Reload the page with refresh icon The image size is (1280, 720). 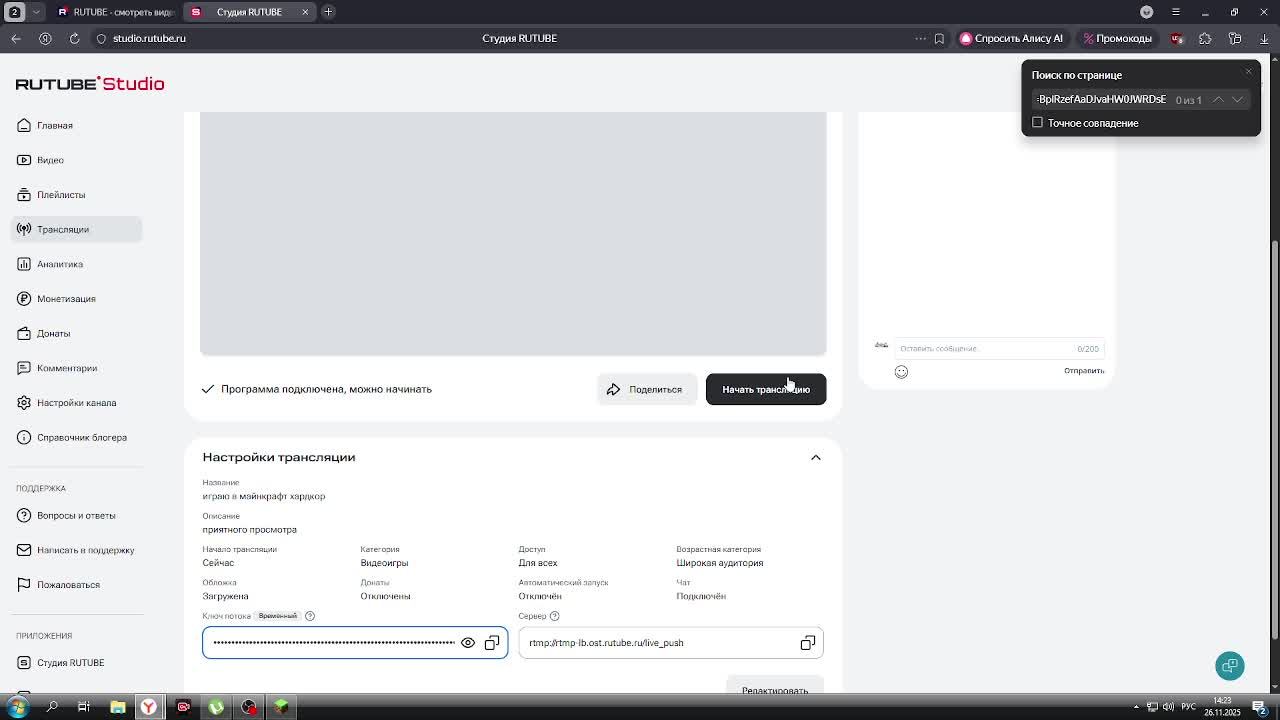tap(74, 38)
